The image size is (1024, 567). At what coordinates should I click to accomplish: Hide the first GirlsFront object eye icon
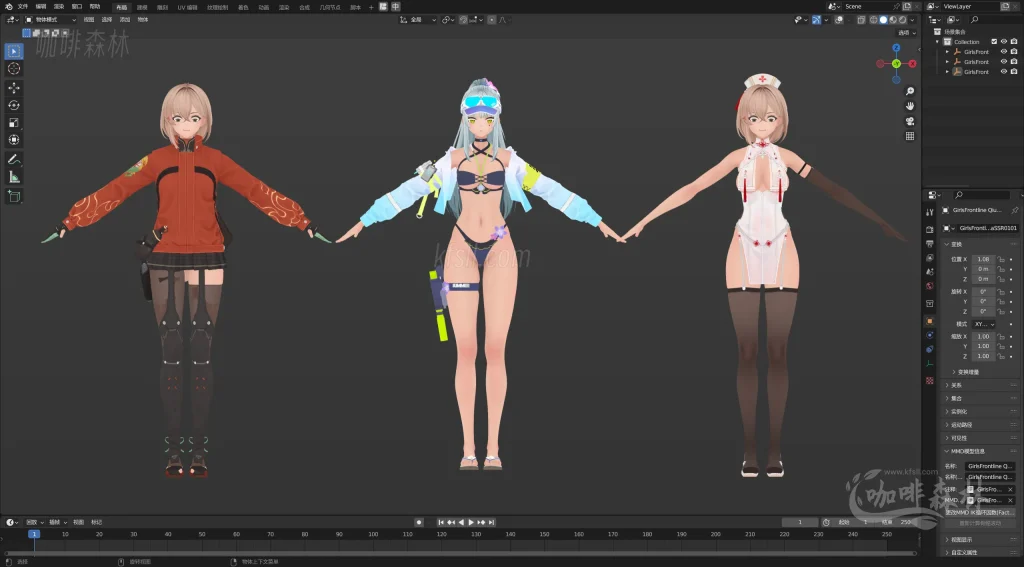[x=1004, y=52]
